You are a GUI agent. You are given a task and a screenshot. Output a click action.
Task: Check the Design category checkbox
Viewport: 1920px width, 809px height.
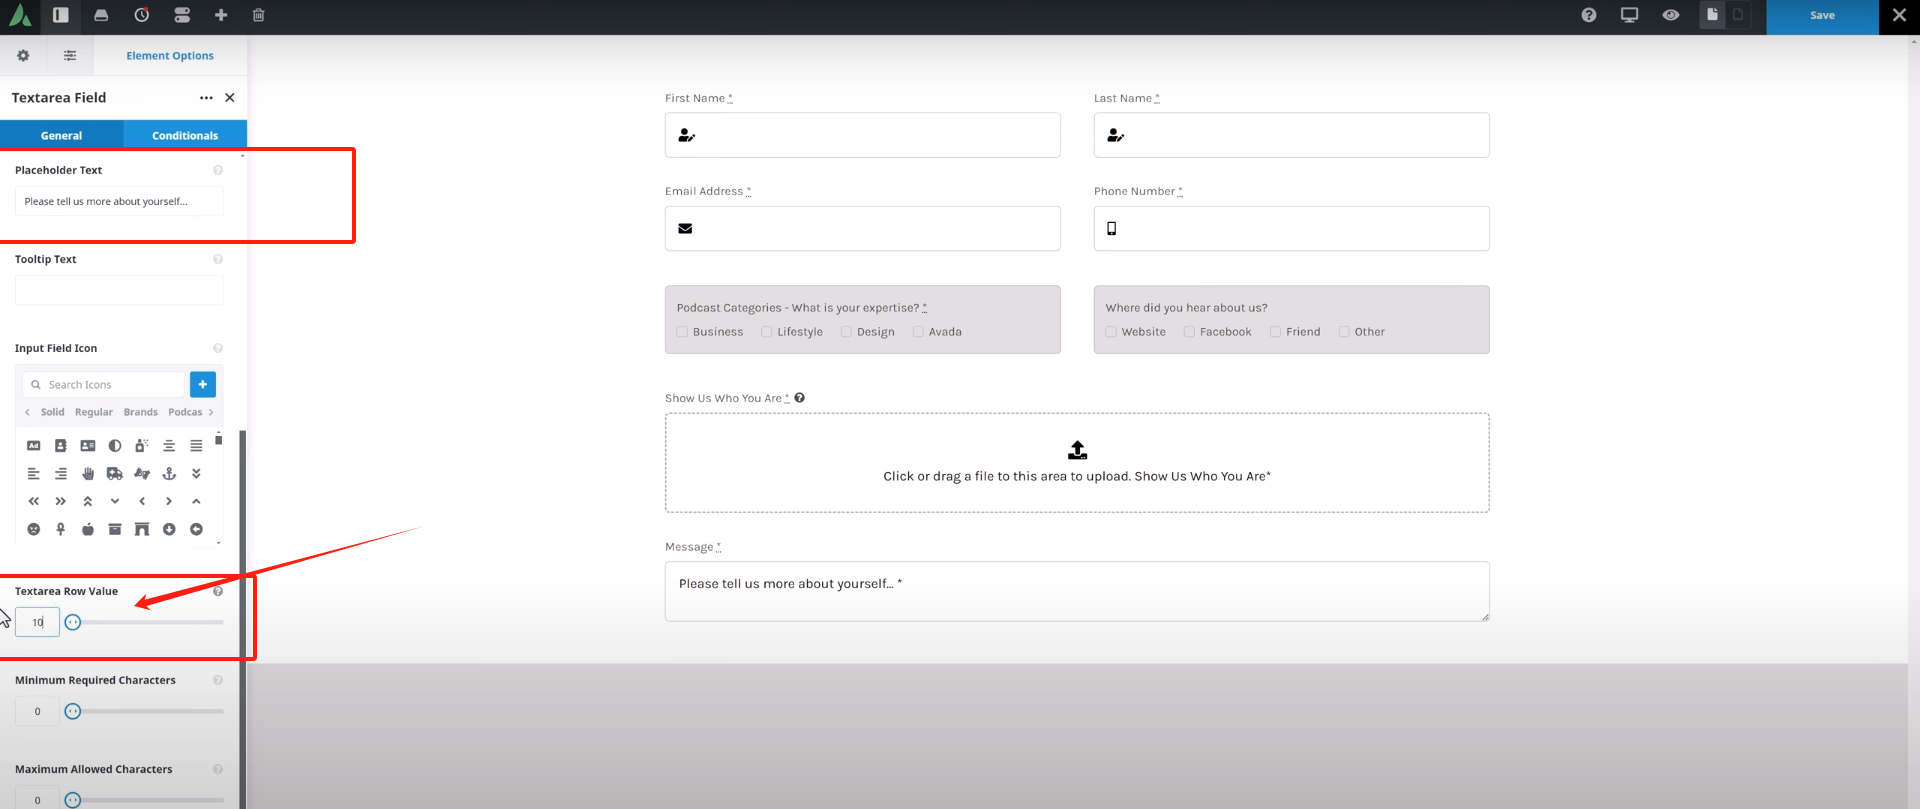[x=846, y=332]
